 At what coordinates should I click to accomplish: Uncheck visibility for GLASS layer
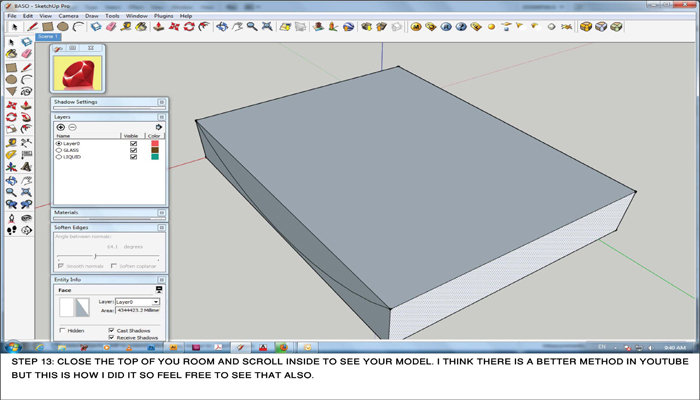click(x=133, y=150)
